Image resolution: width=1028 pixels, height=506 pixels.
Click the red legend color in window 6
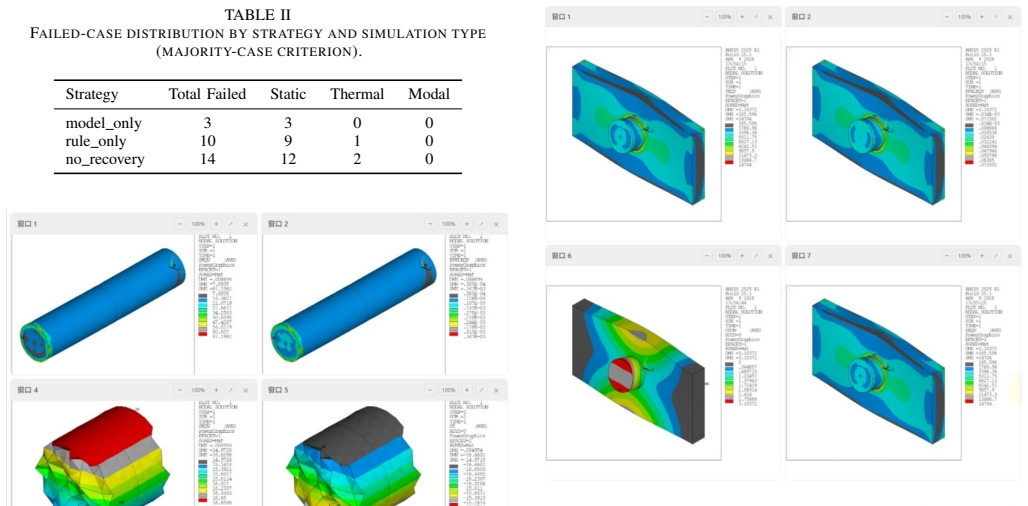click(730, 400)
